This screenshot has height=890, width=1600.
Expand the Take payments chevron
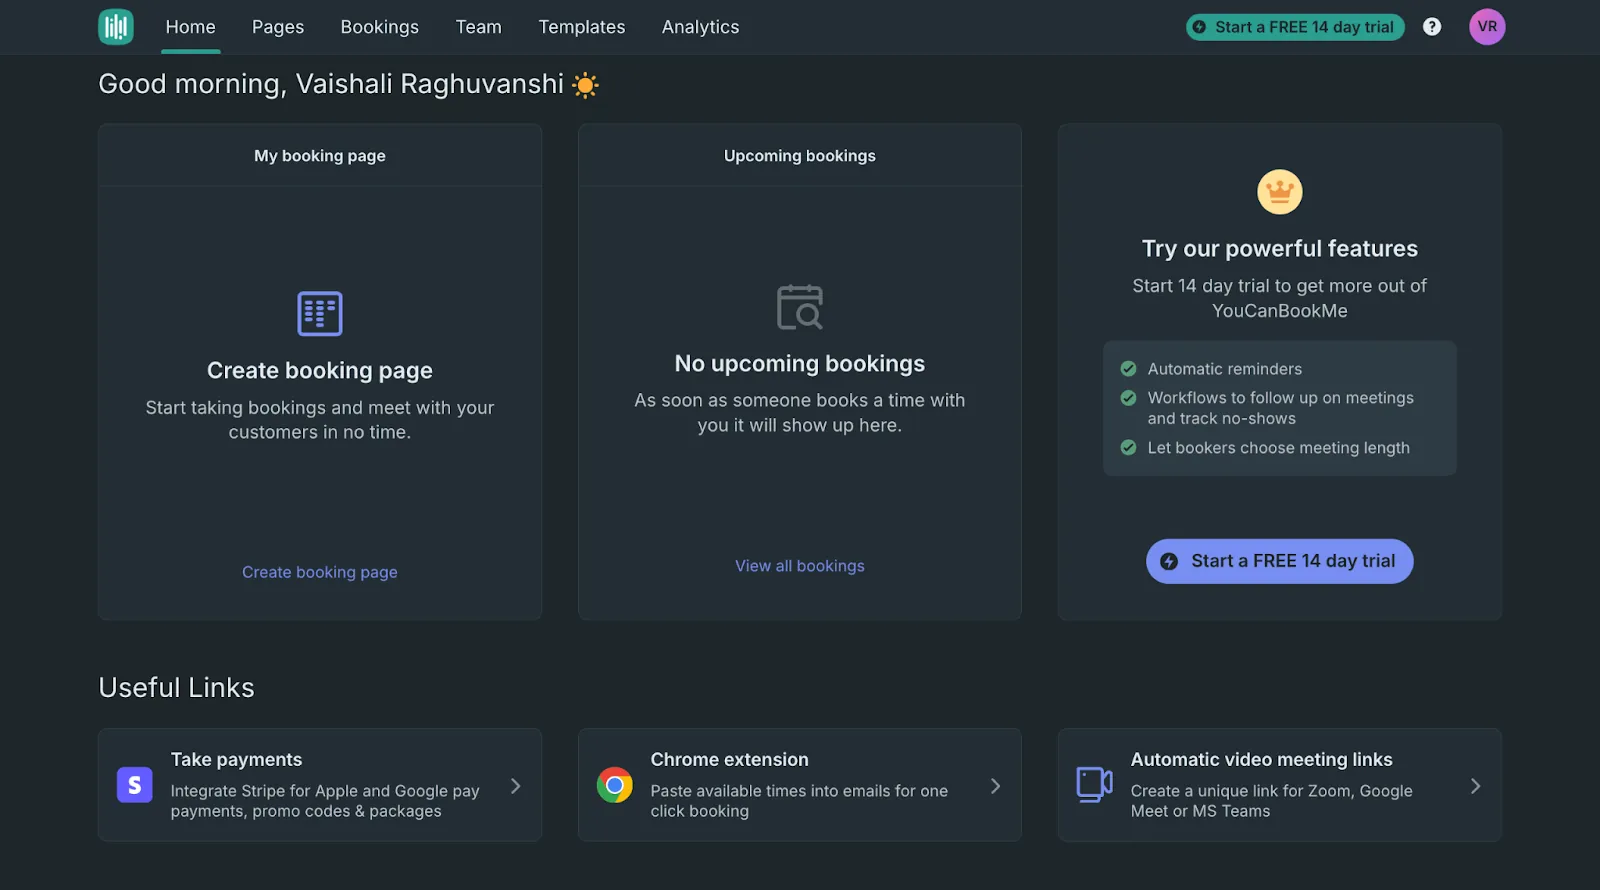515,786
